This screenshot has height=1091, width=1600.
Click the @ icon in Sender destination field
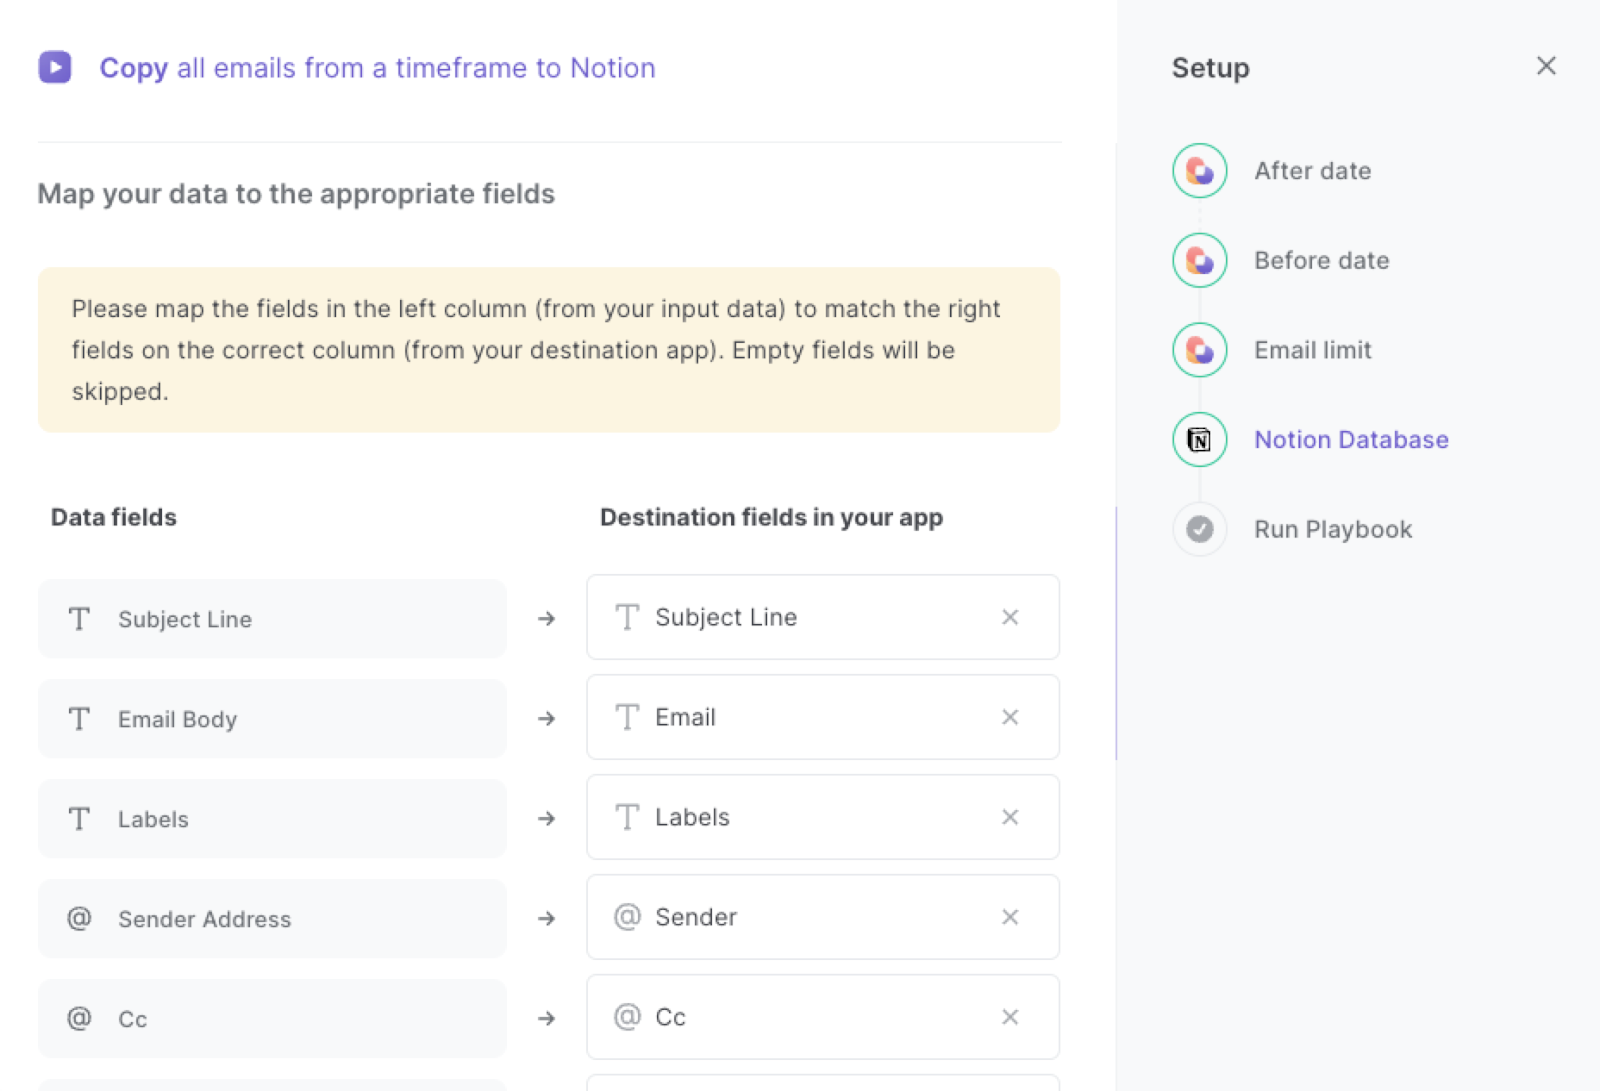click(627, 916)
